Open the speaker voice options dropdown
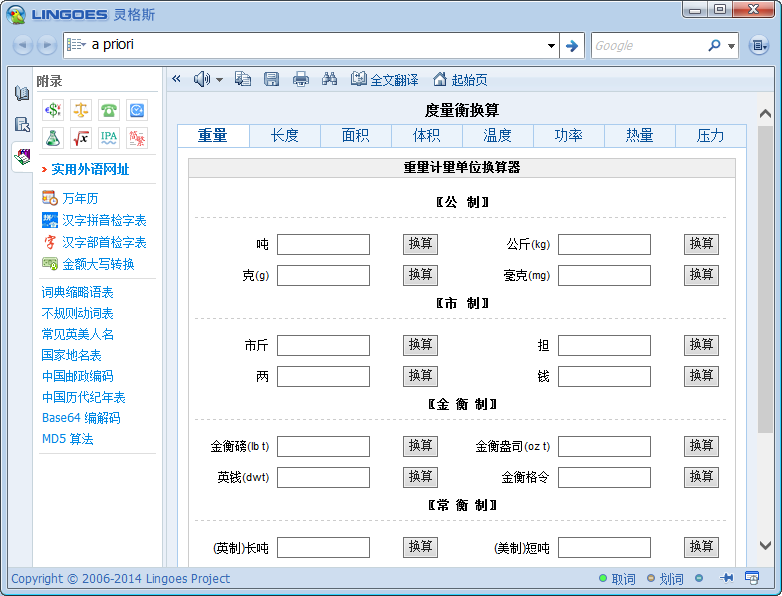Viewport: 782px width, 596px height. pos(219,79)
